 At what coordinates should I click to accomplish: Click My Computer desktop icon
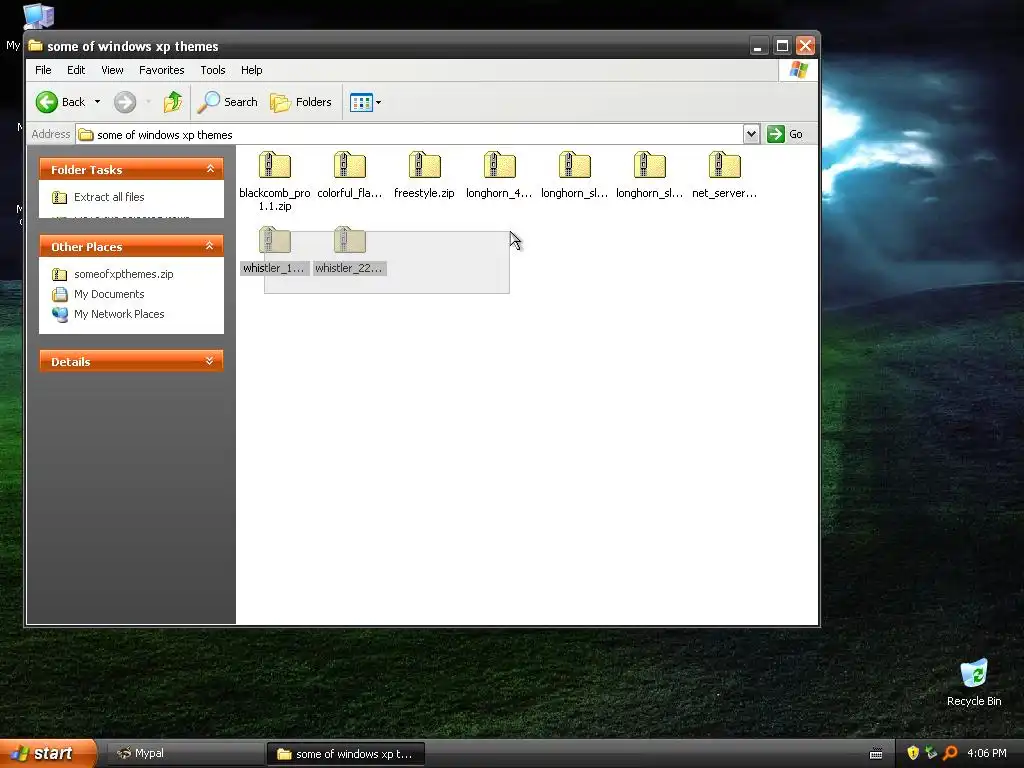[38, 16]
